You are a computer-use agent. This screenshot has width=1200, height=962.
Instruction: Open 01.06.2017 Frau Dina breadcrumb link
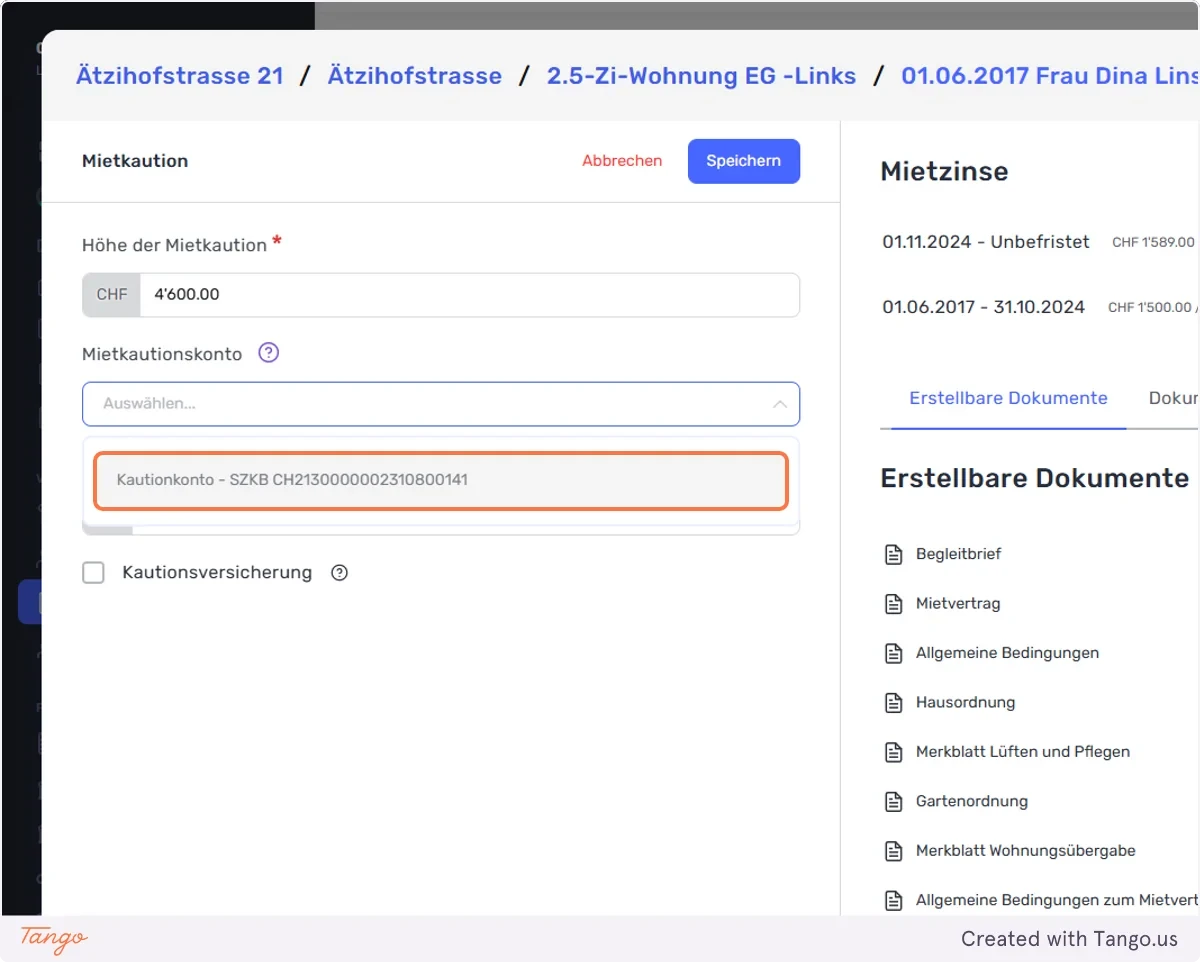point(1050,76)
